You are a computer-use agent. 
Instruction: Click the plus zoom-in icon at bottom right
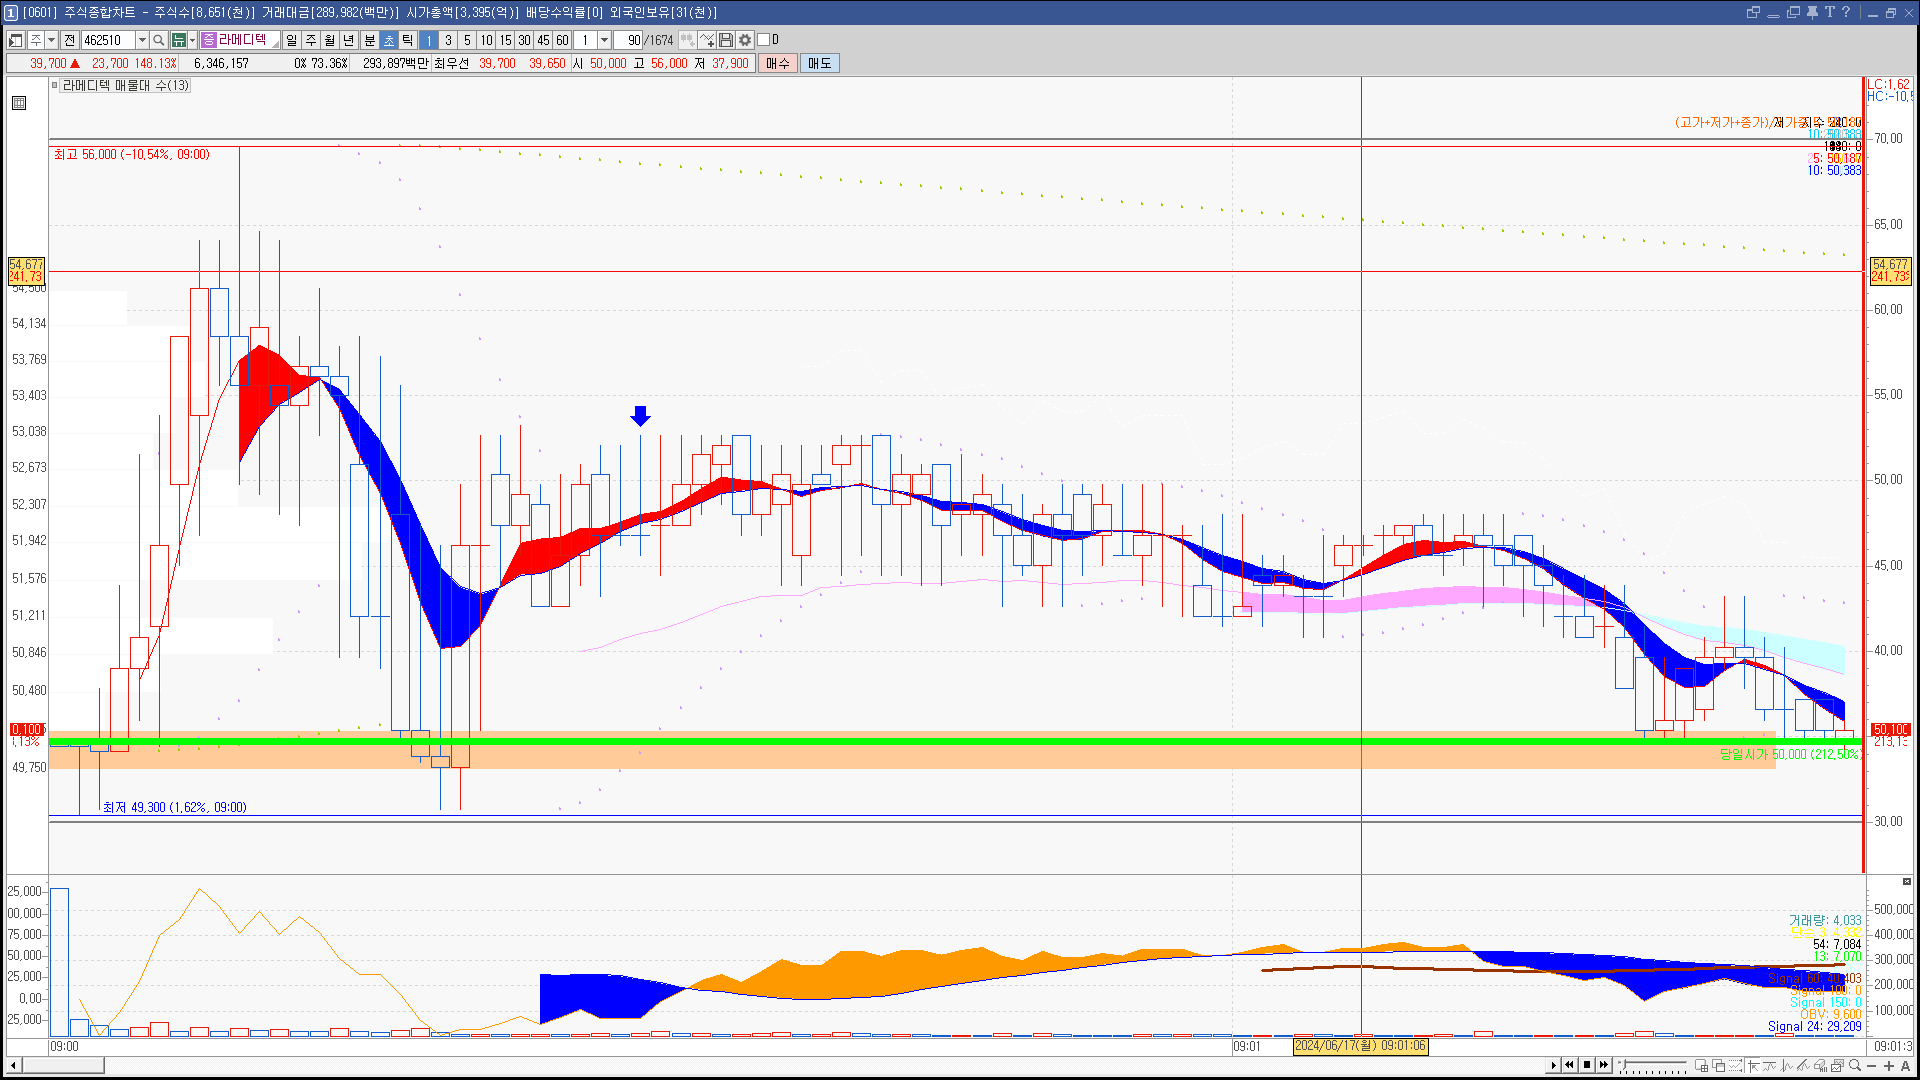pyautogui.click(x=1889, y=1066)
